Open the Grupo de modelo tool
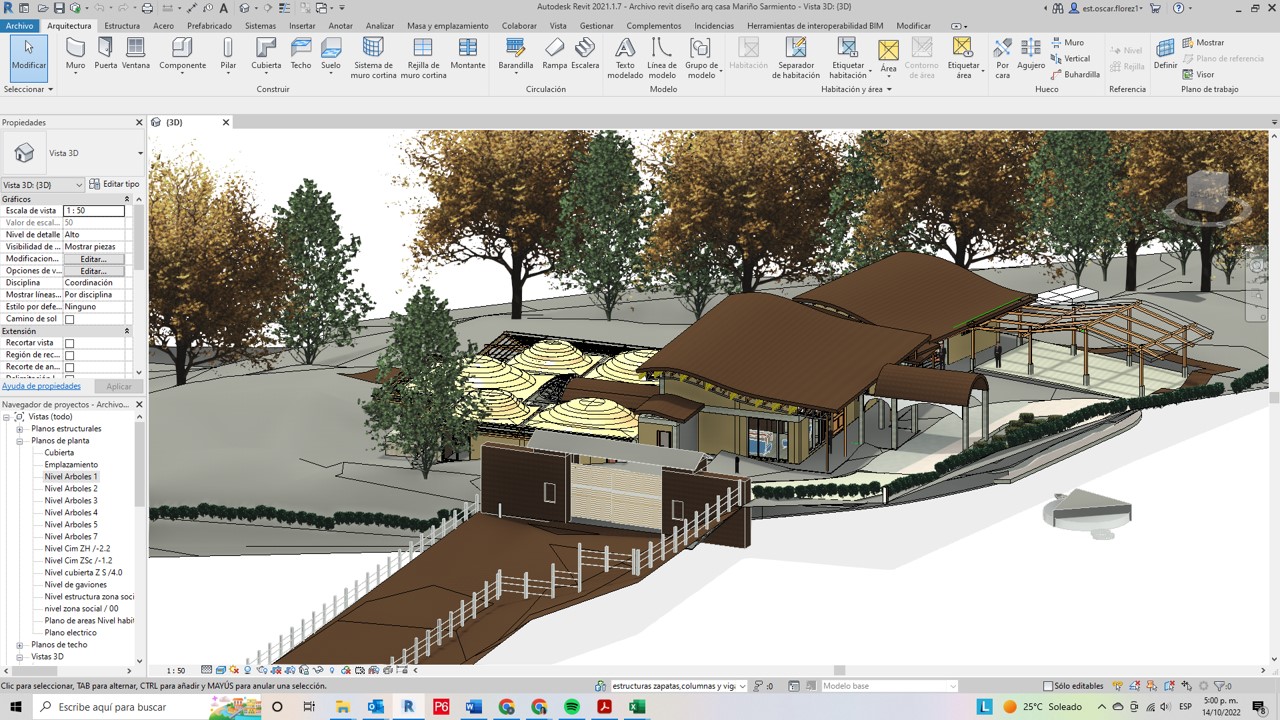Screen dimensions: 1280x720 701,58
